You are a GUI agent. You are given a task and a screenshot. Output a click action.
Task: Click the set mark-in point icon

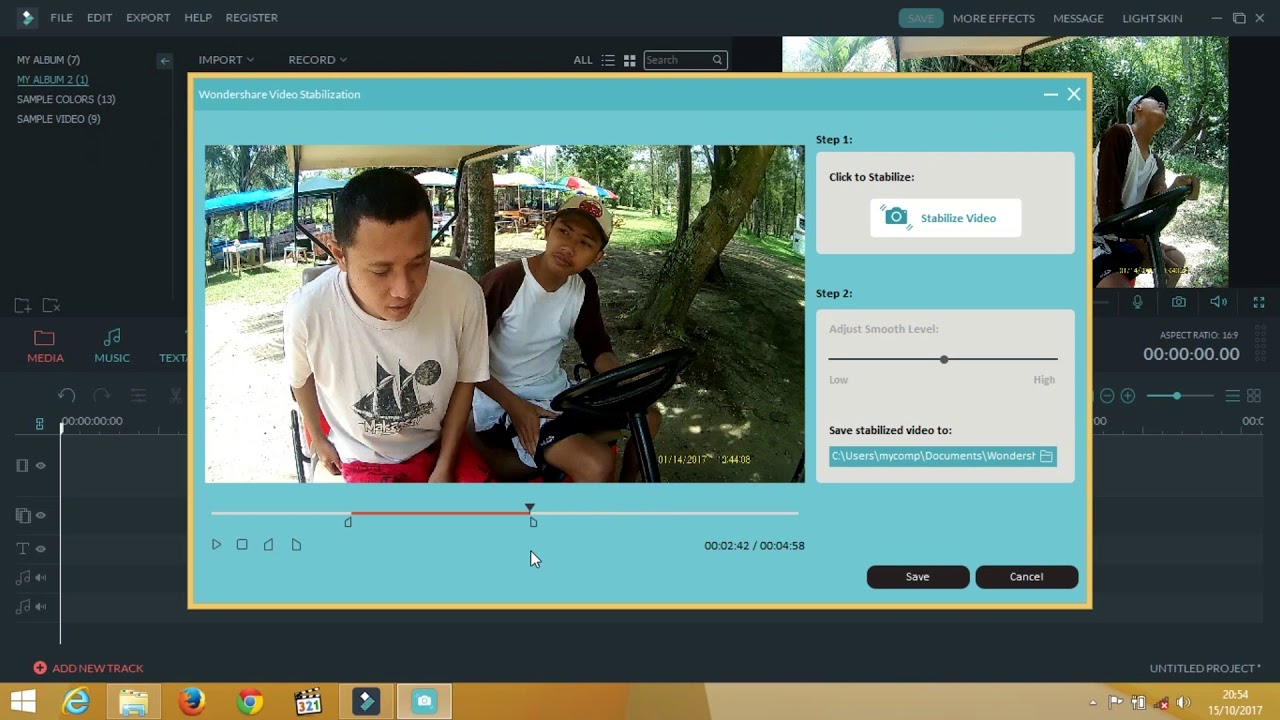pos(268,545)
